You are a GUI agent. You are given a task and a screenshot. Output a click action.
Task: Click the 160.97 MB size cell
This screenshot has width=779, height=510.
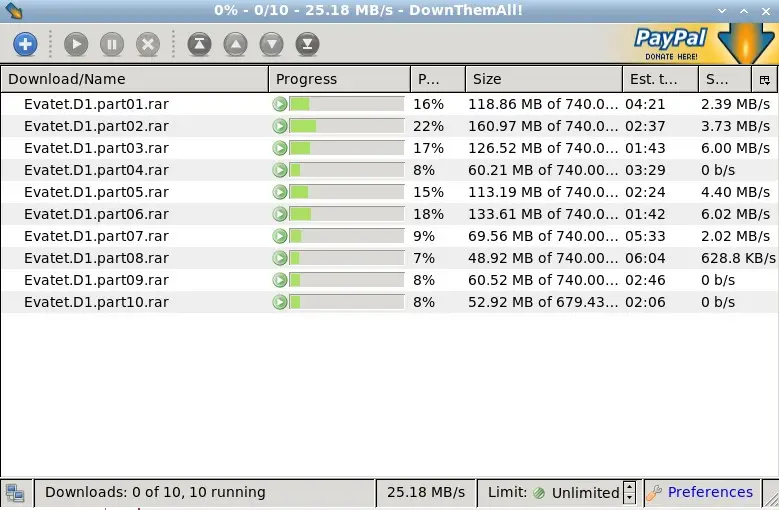(x=543, y=126)
